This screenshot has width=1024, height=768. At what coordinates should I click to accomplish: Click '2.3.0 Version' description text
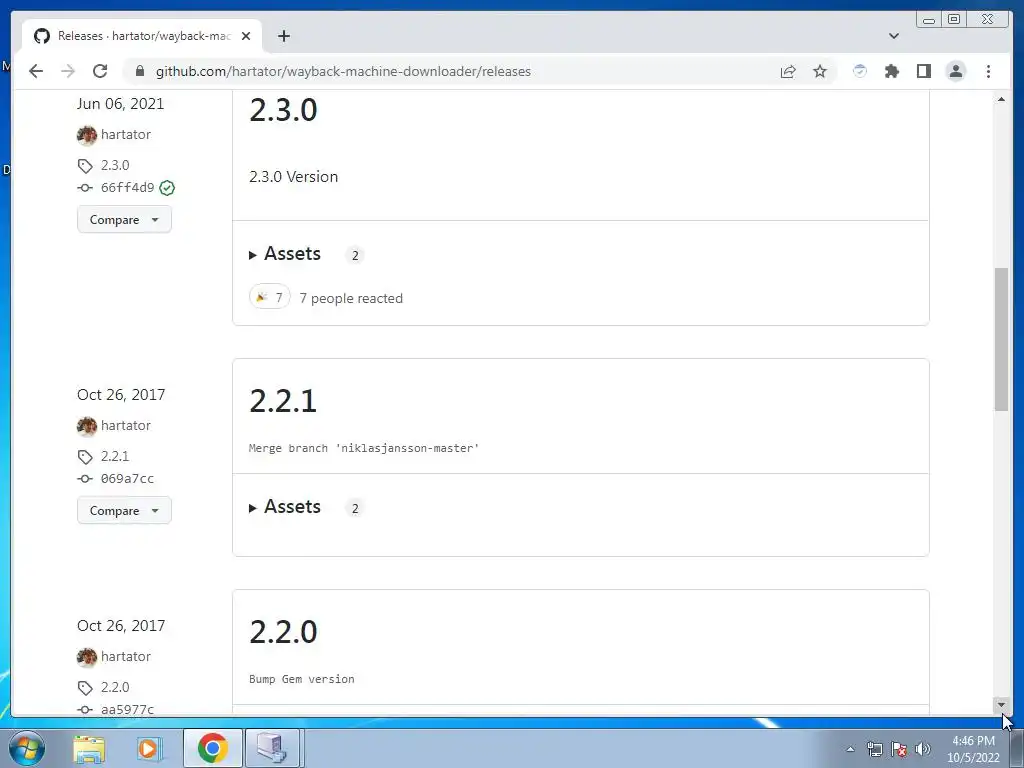[x=293, y=176]
